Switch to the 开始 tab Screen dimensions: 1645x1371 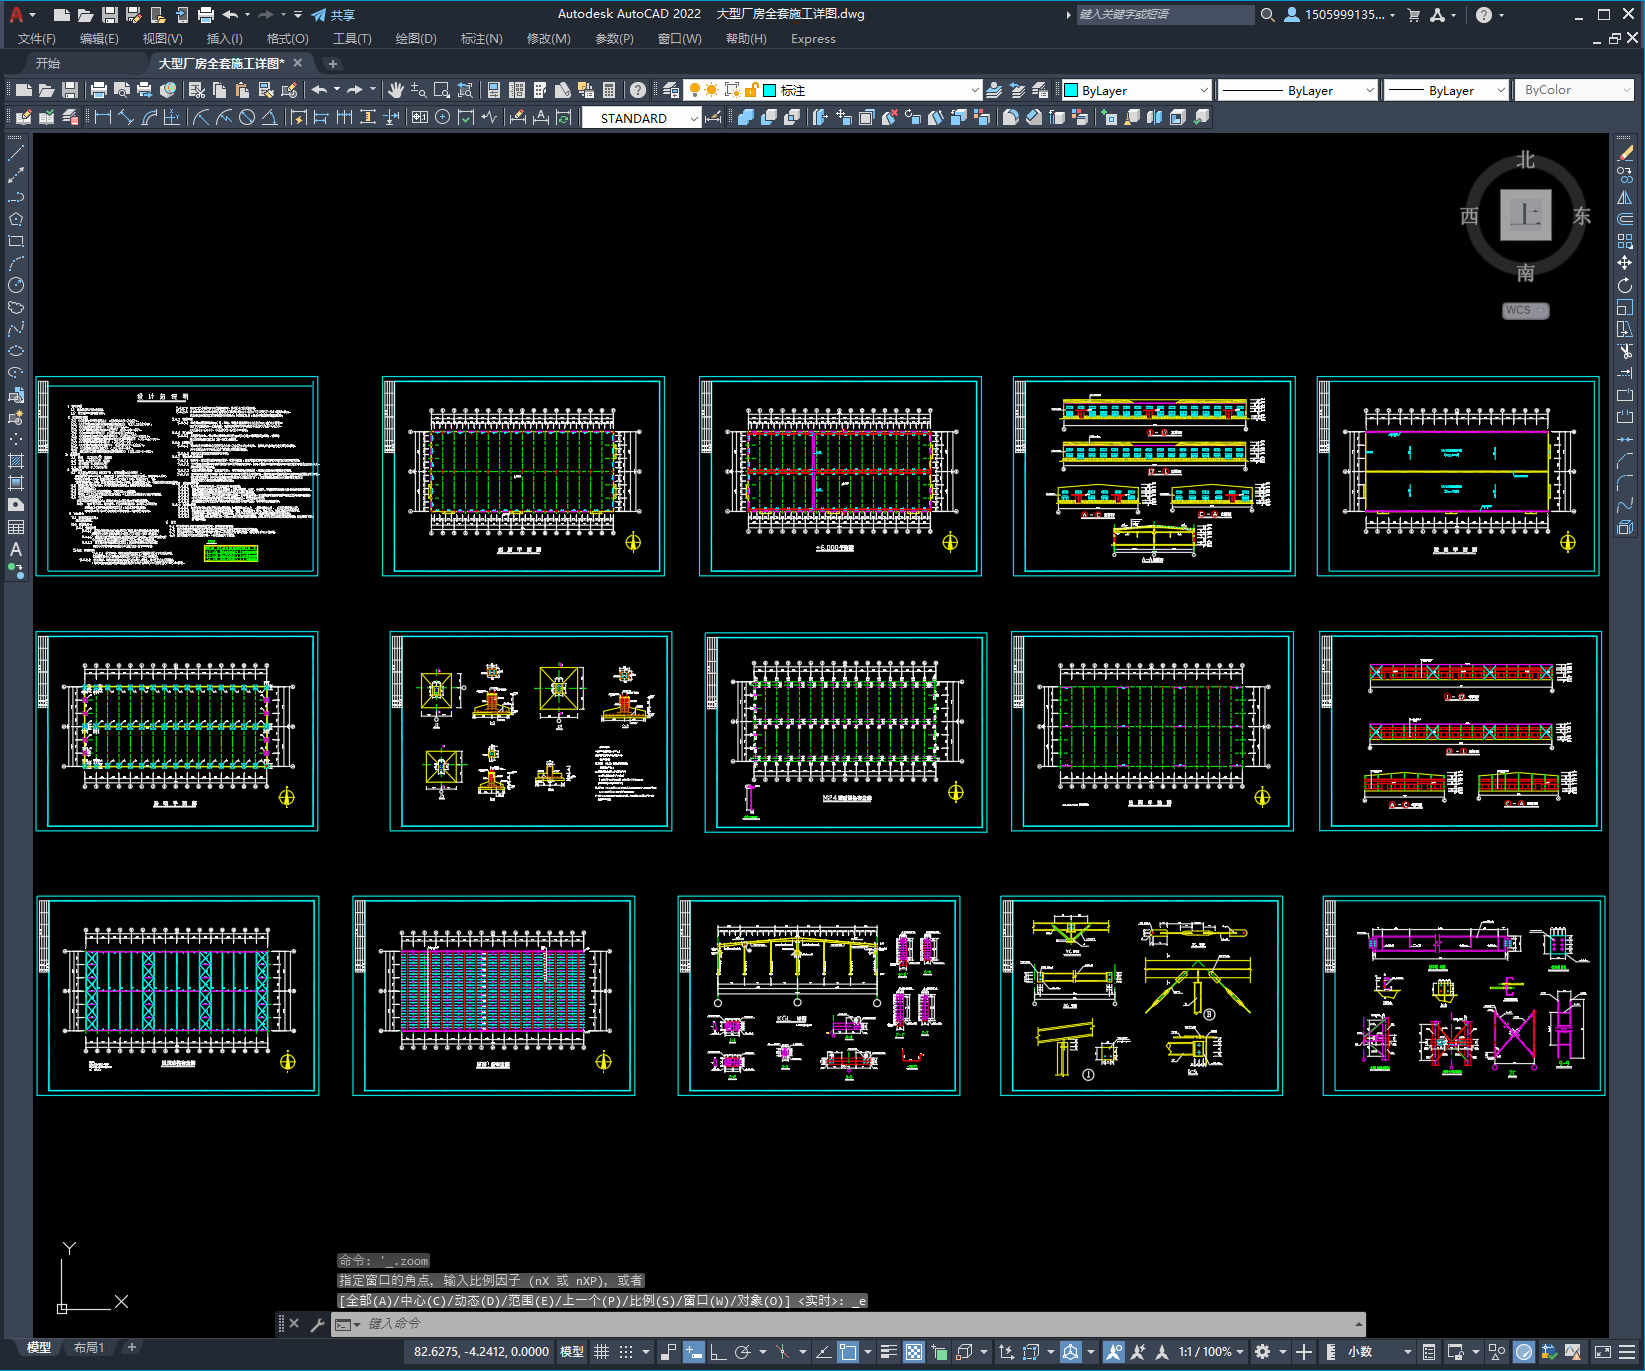pos(47,63)
